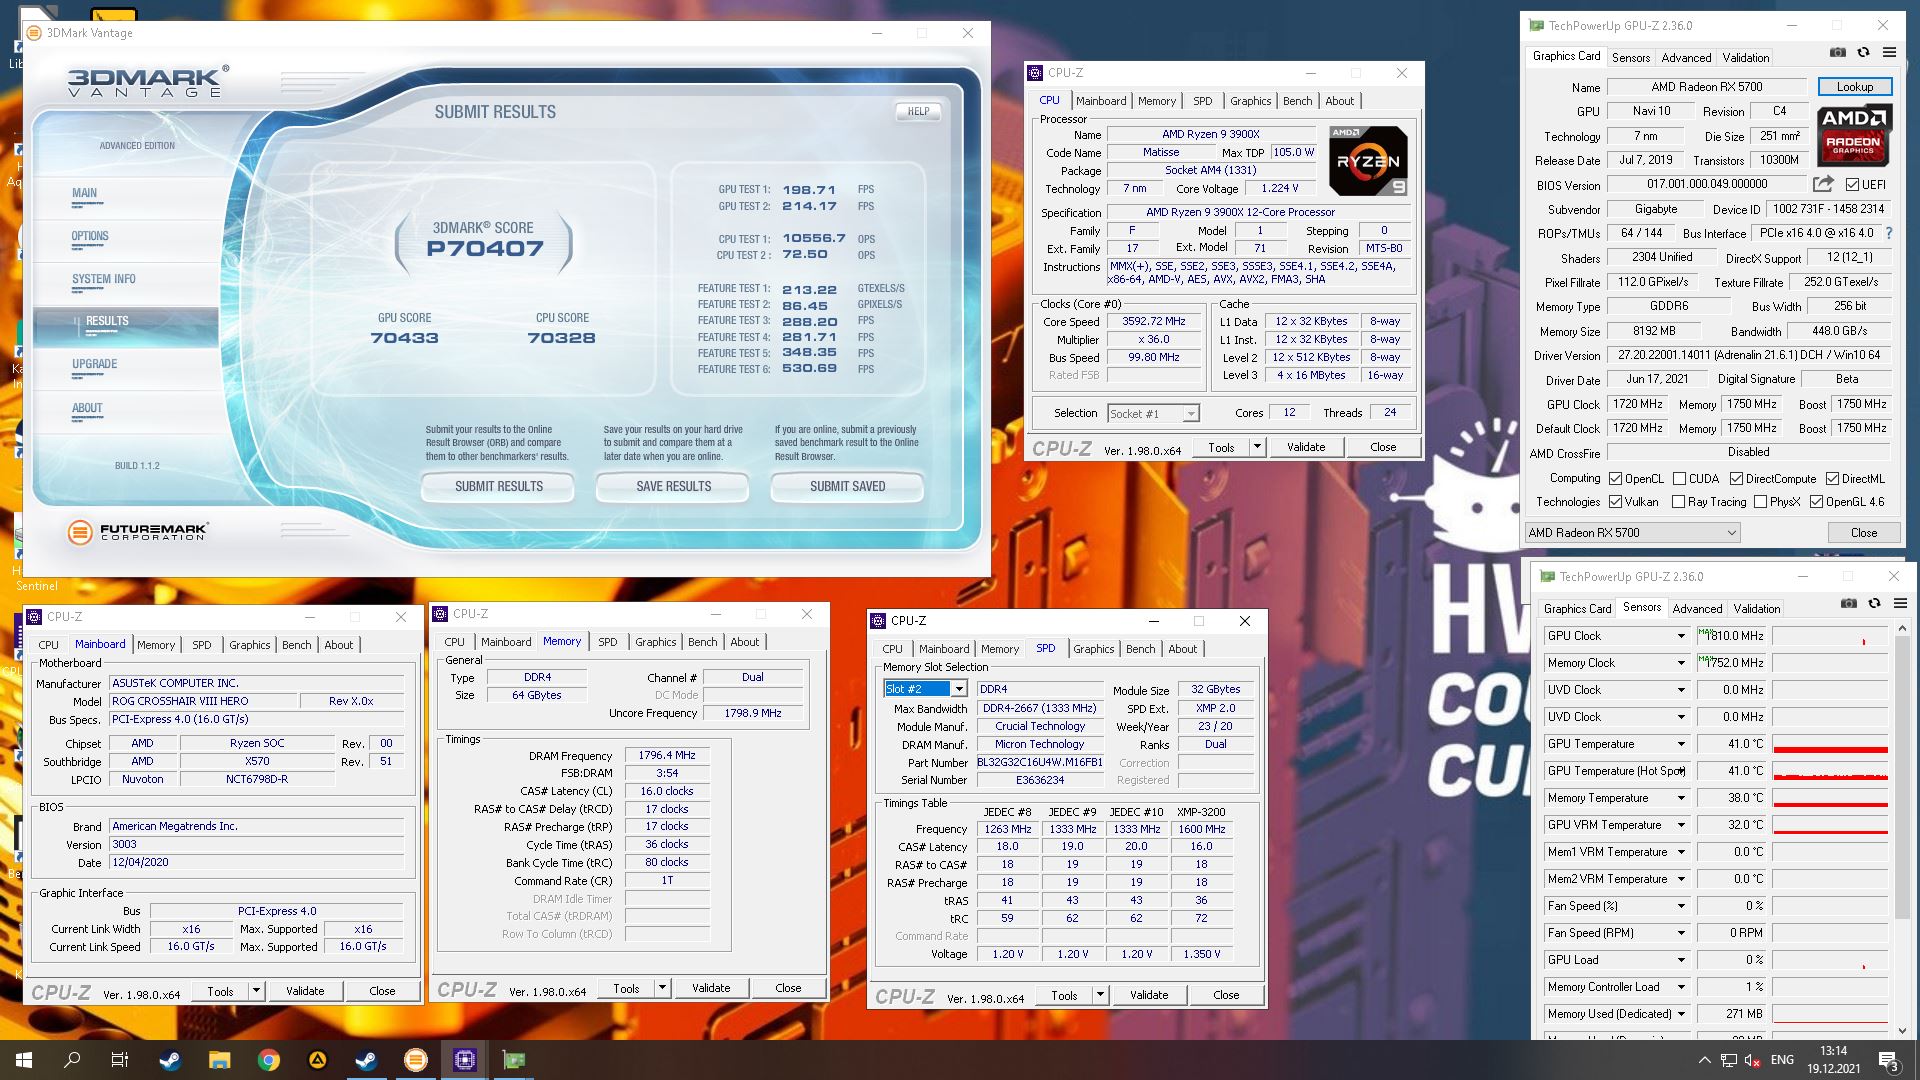Click the Ryzen 9 logo in CPU-Z
This screenshot has height=1080, width=1920.
[1368, 160]
